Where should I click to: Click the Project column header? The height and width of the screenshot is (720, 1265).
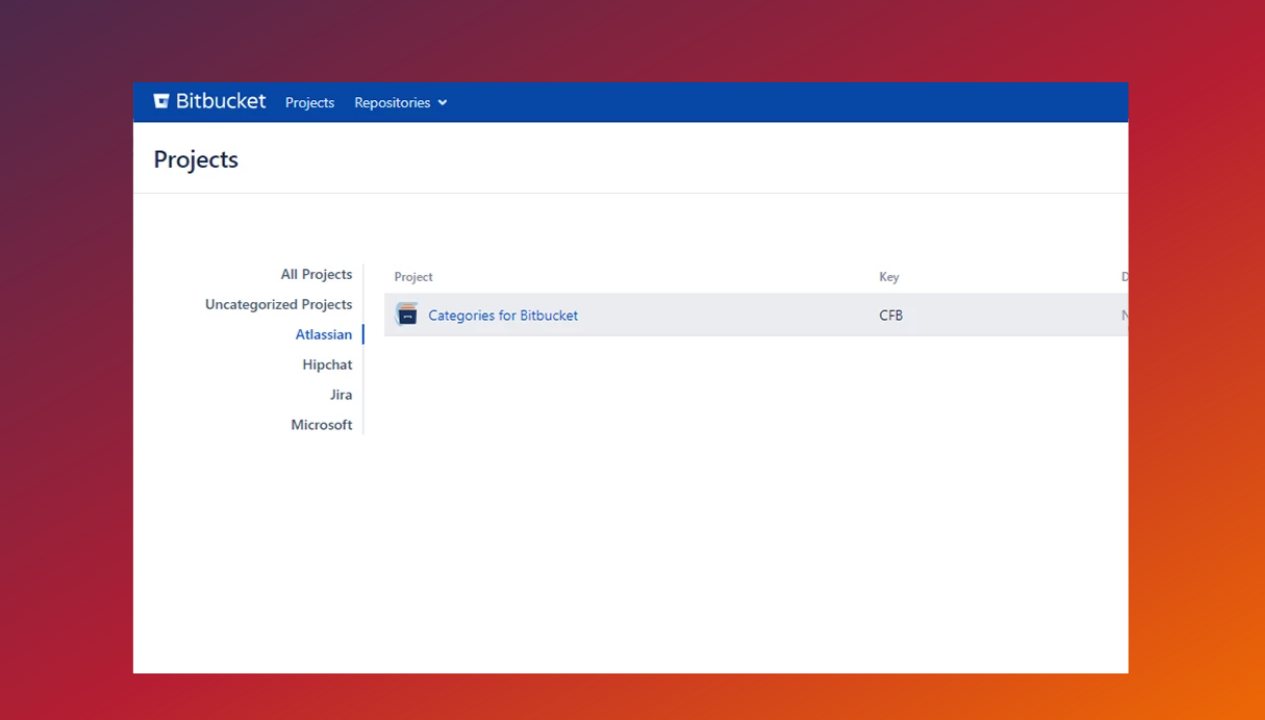413,277
